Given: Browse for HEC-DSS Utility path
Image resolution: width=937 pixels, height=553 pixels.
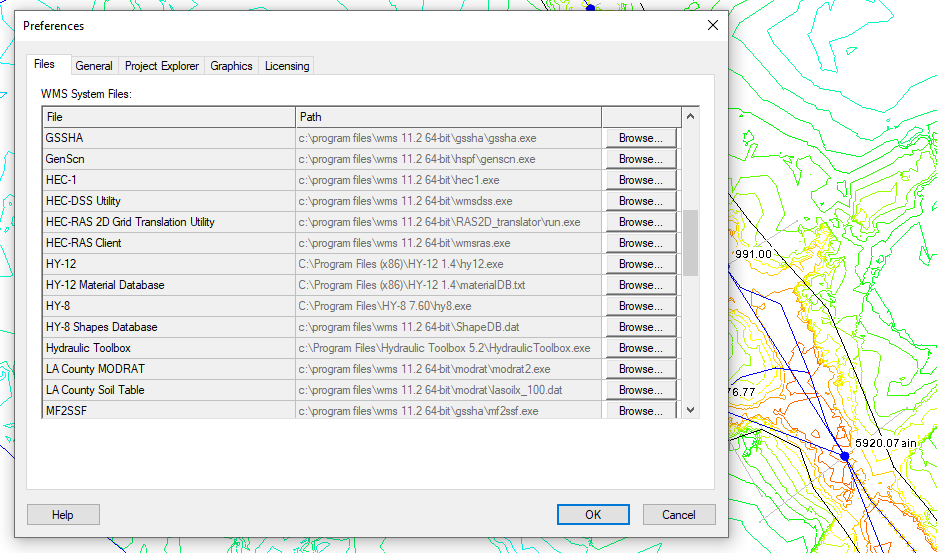Looking at the screenshot, I should coord(641,201).
